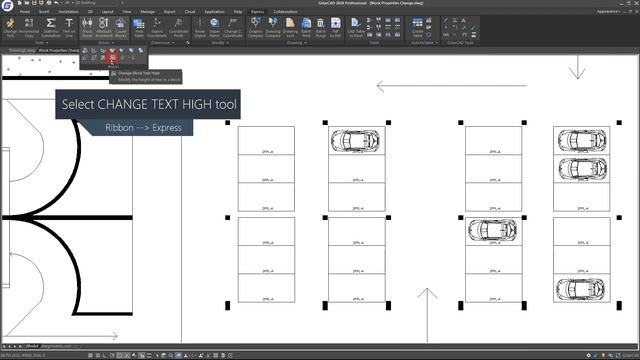Select the Incremental Copy tool
Screen dimensions: 640x360
click(29, 28)
